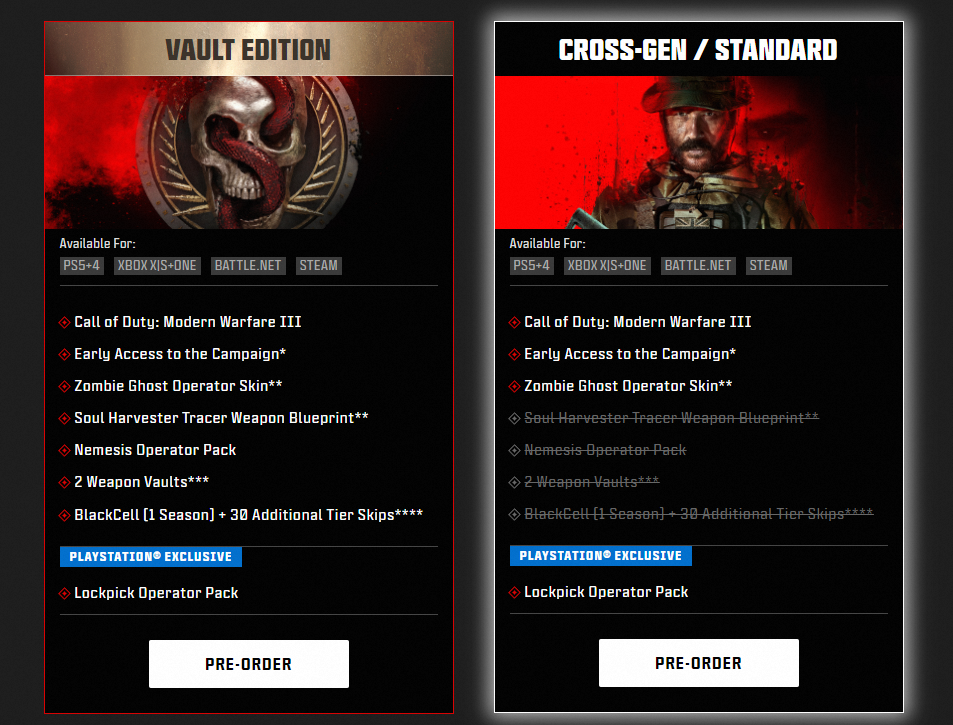Click the Captain Price standard edition image

coord(698,153)
